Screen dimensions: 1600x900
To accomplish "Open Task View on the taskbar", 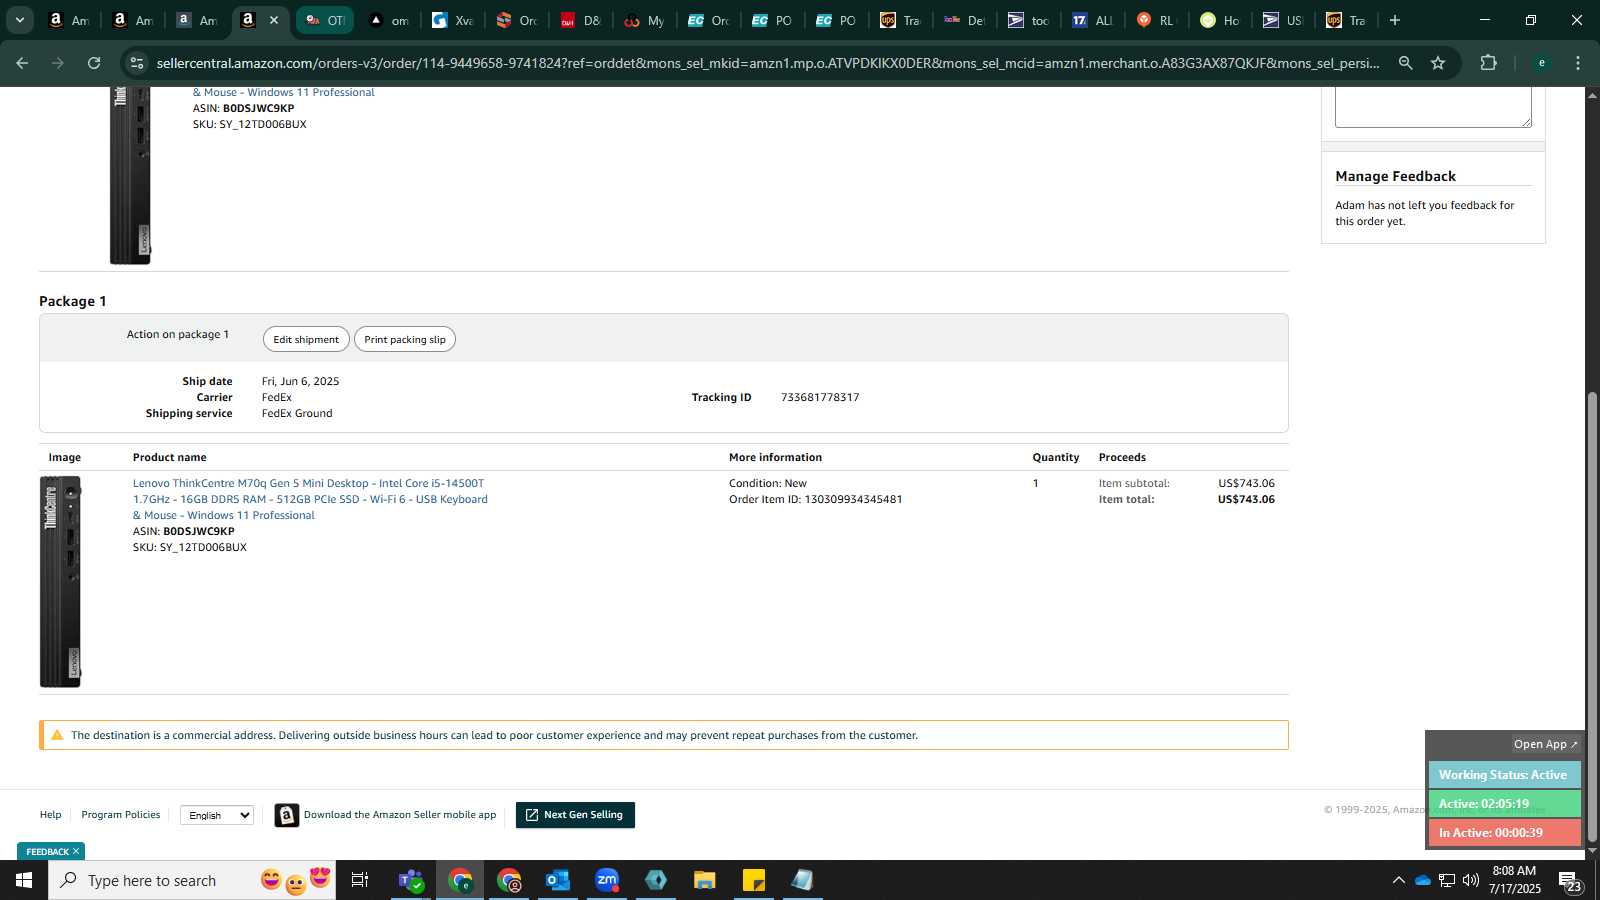I will click(x=360, y=880).
